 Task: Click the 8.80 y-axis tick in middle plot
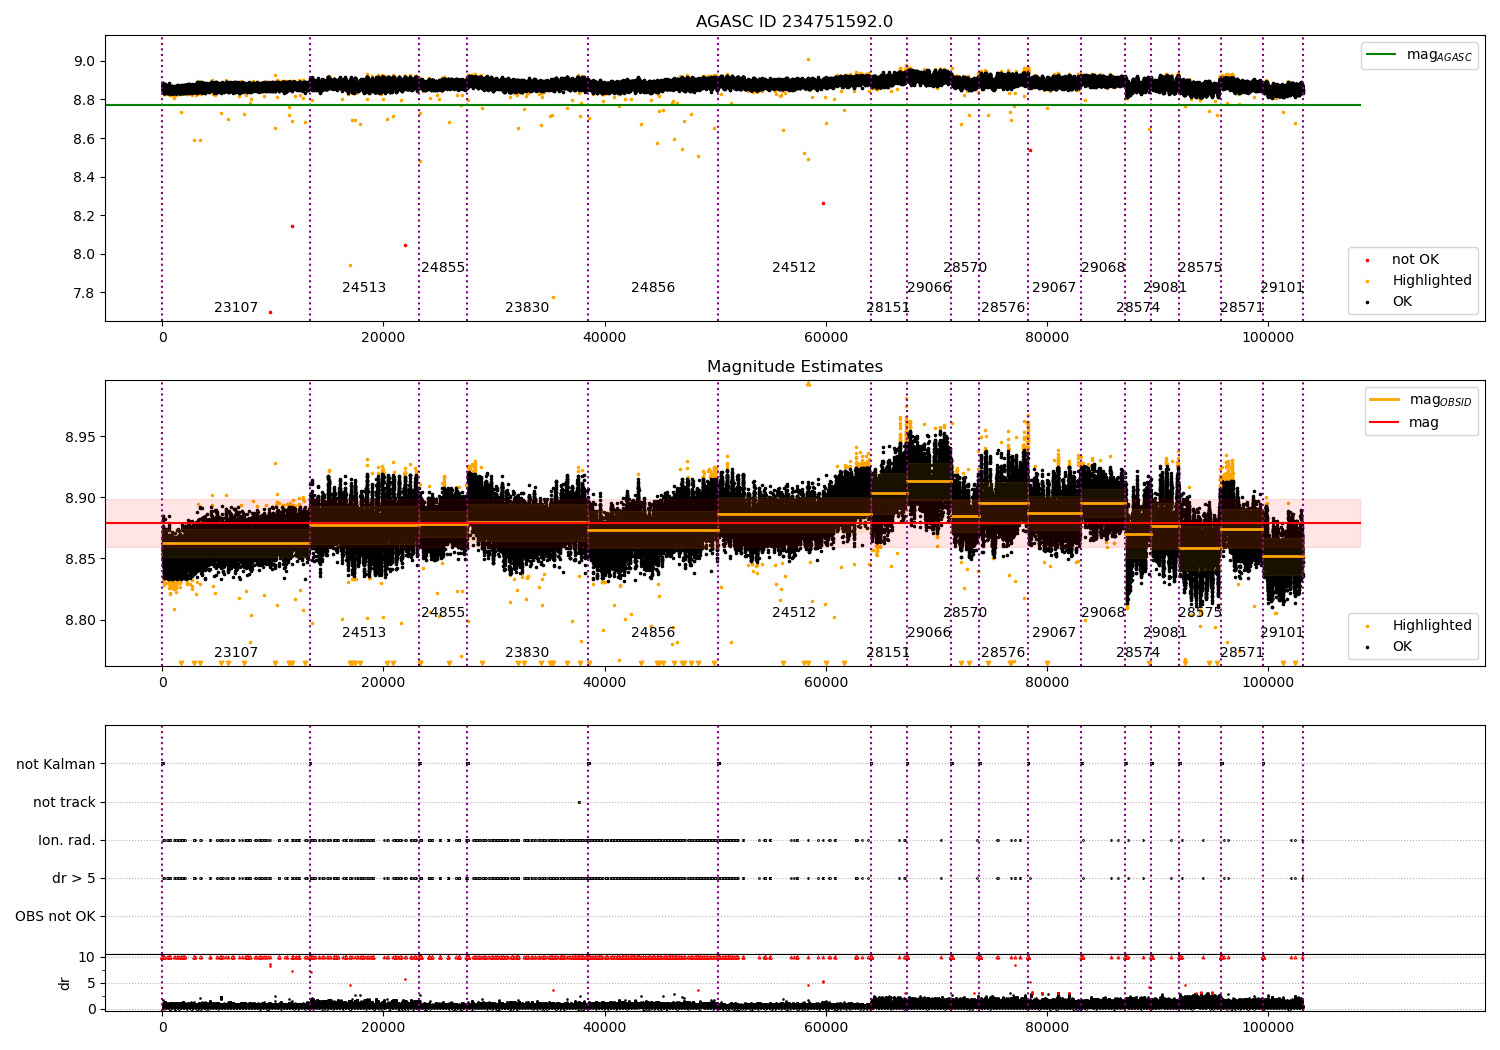pyautogui.click(x=80, y=620)
